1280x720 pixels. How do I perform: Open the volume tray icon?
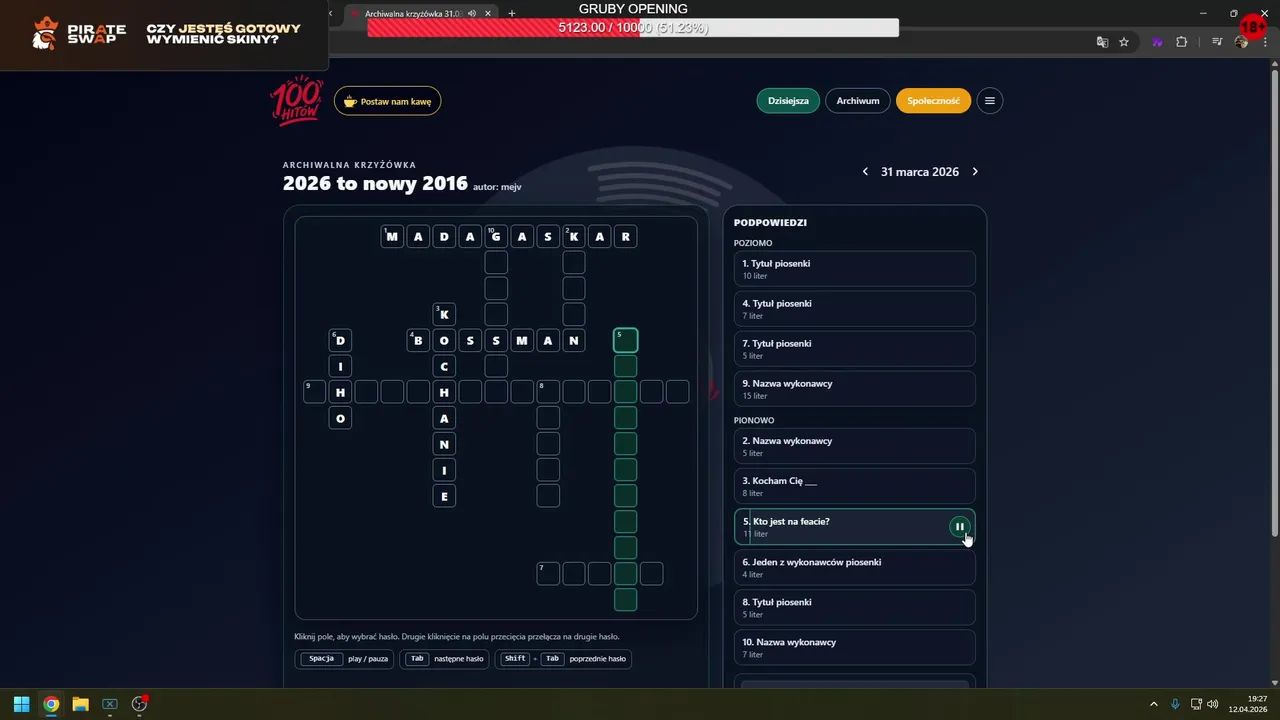(x=1213, y=704)
